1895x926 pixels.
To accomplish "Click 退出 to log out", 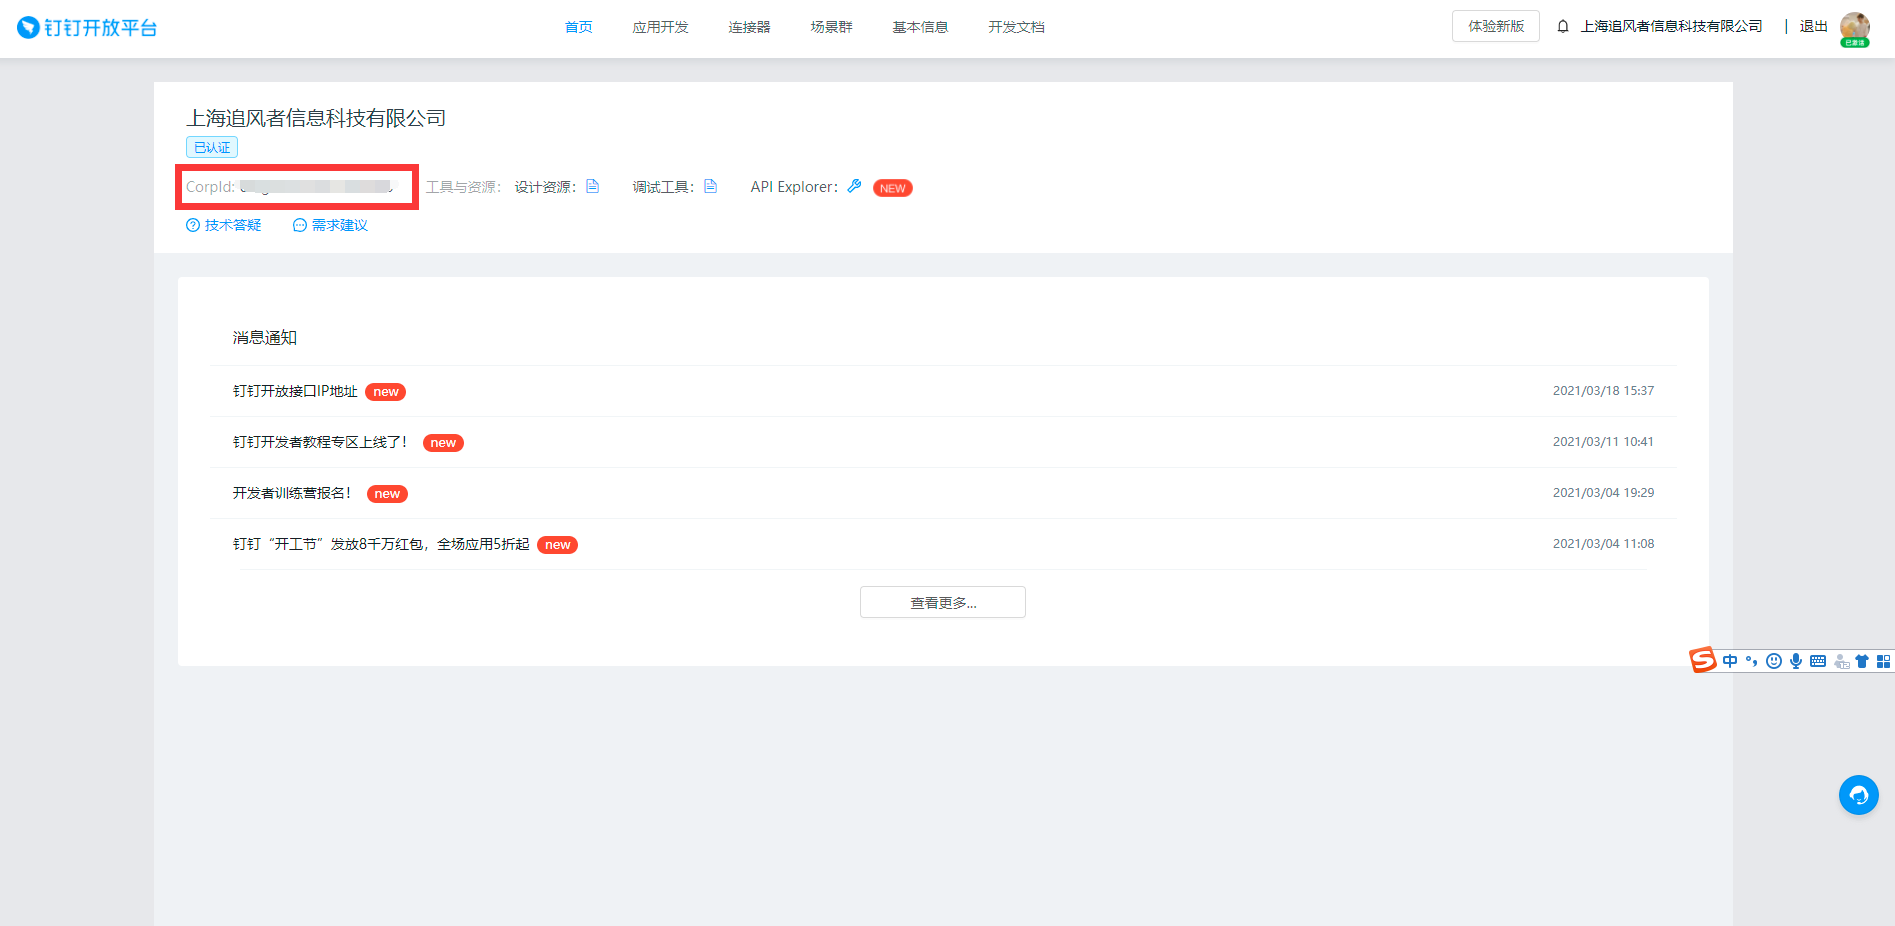I will 1813,27.
